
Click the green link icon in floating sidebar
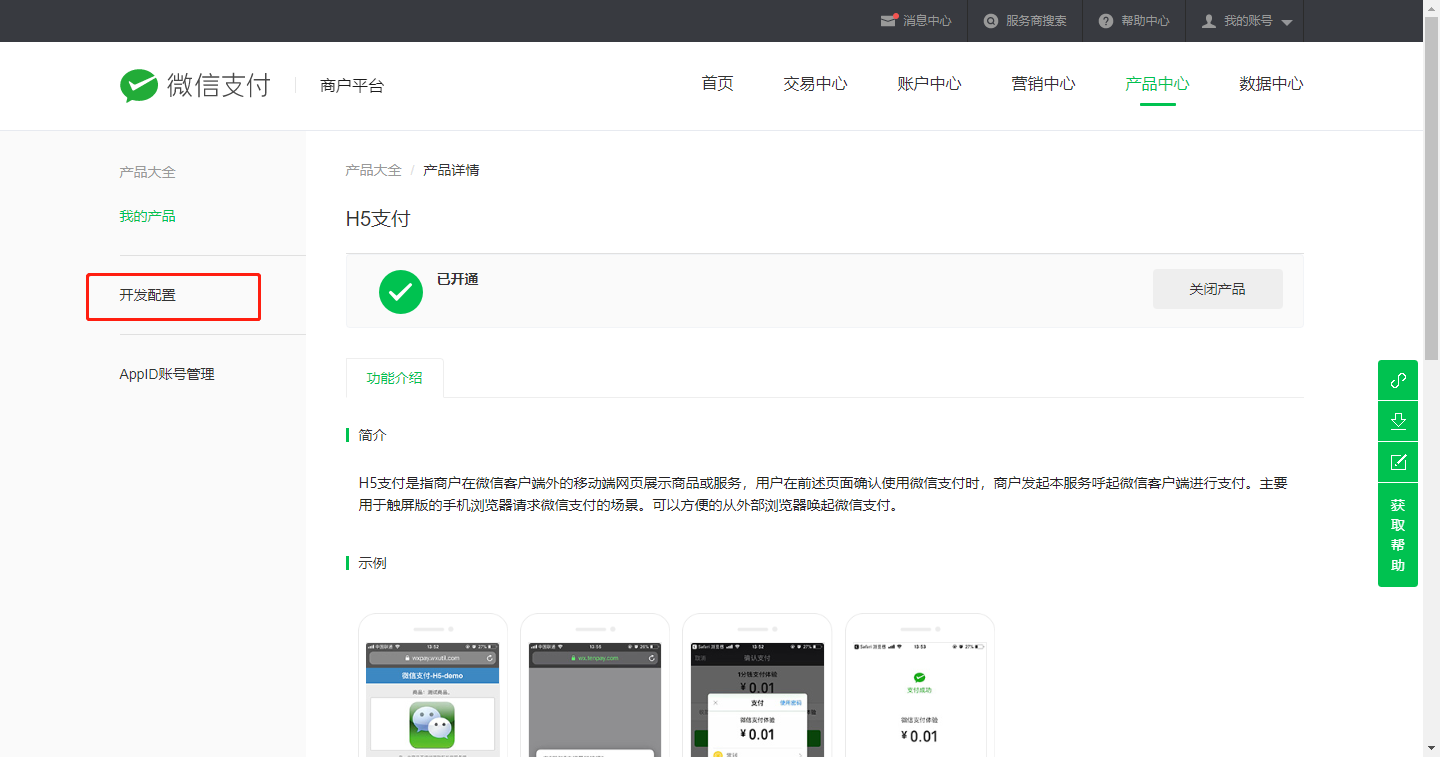[x=1398, y=380]
